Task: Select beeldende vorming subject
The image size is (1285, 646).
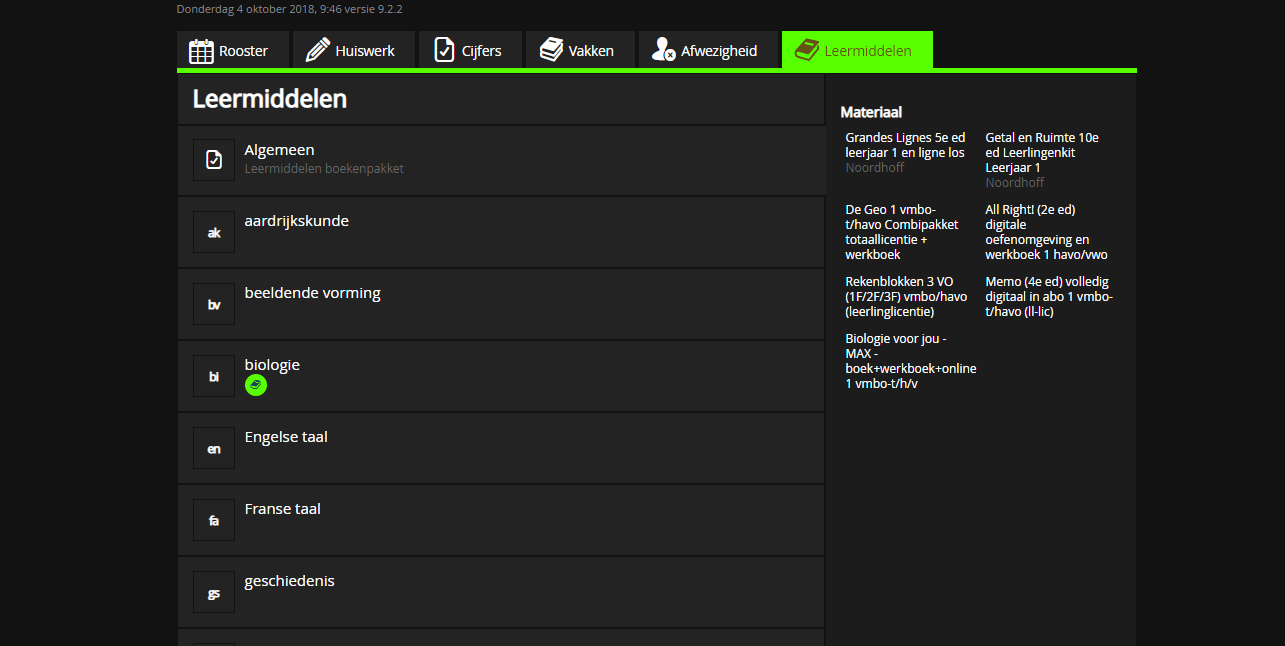Action: pyautogui.click(x=501, y=304)
